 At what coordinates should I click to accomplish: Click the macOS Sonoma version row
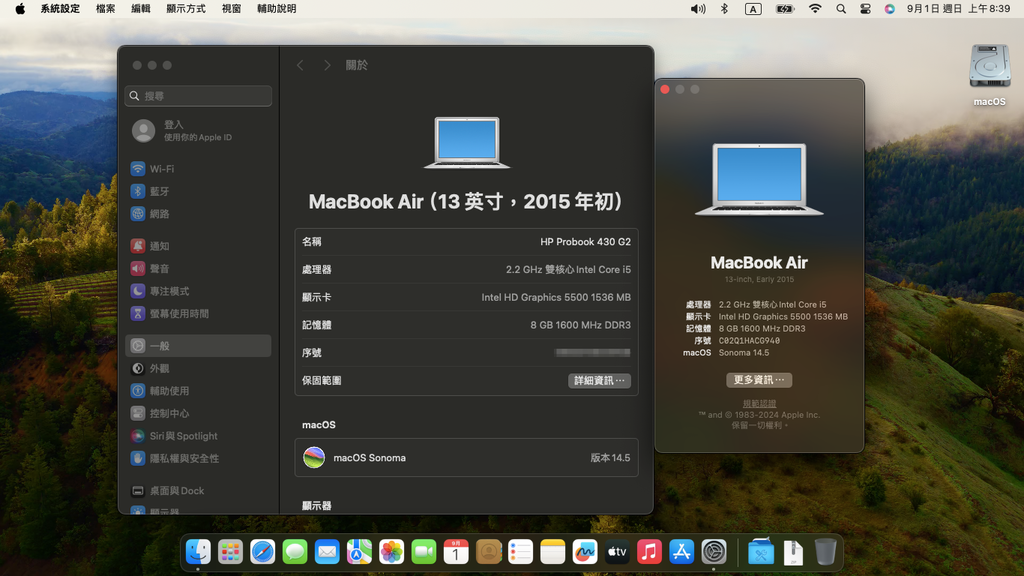pos(466,458)
